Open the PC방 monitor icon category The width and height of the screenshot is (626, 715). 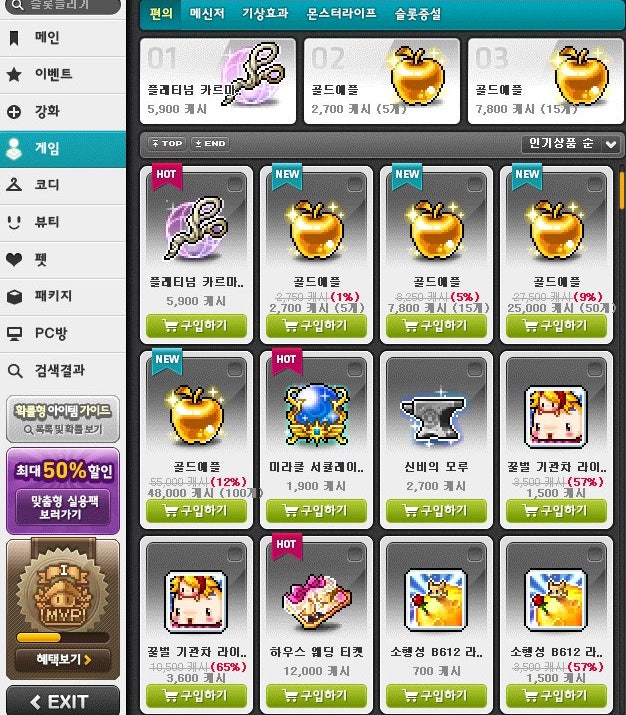(14, 334)
